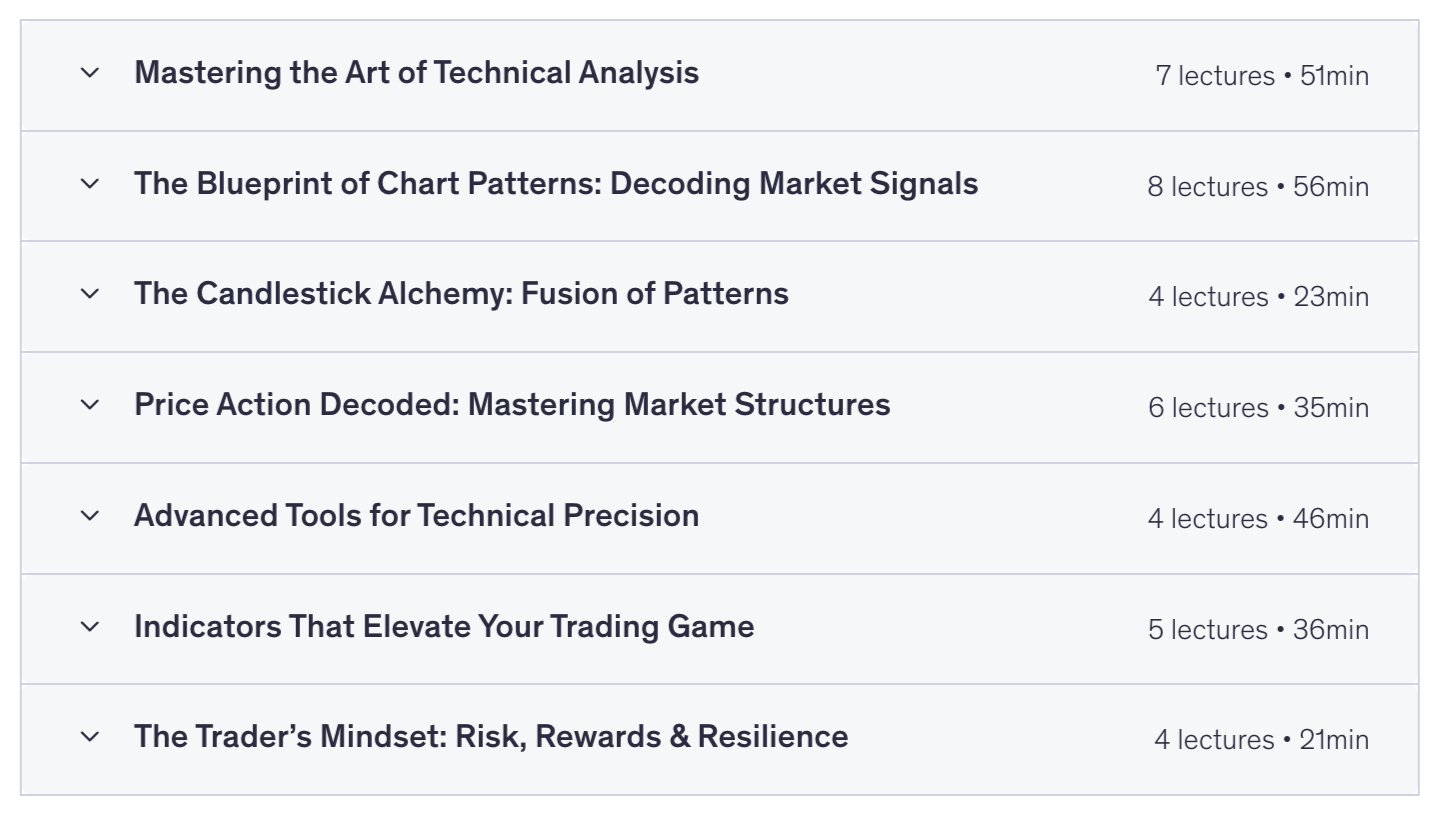Toggle the Candlestick Alchemy section chevron
The width and height of the screenshot is (1441, 820).
coord(90,295)
